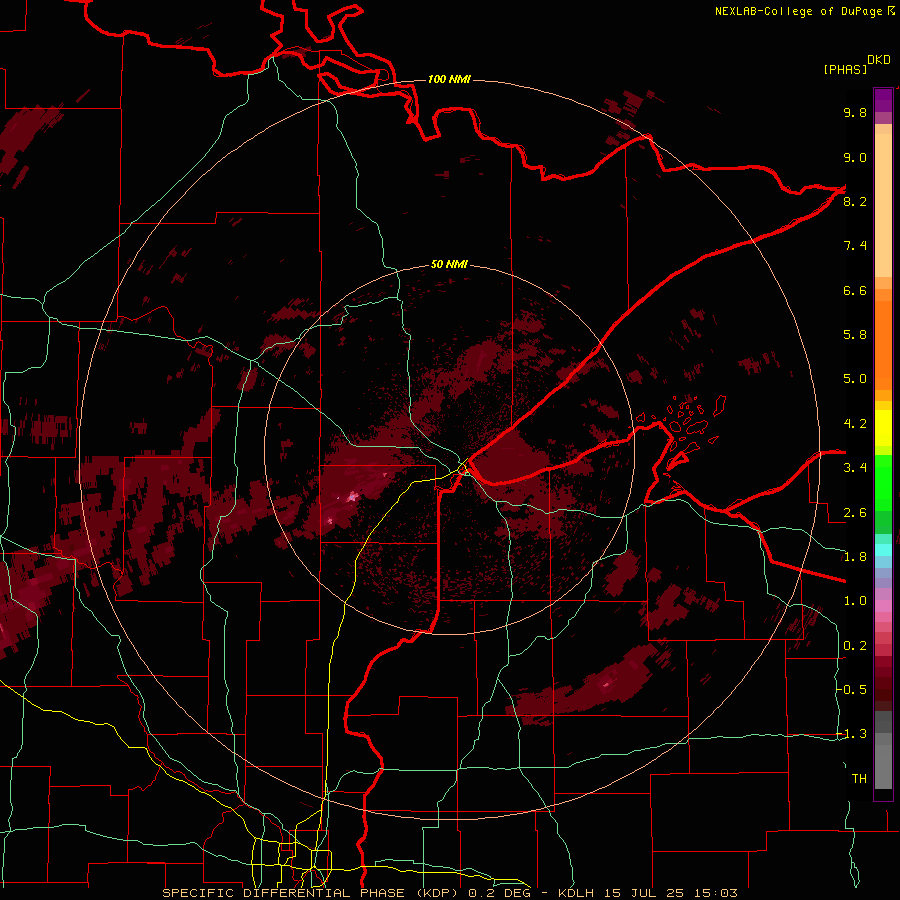This screenshot has width=900, height=900.
Task: Click the 1.0 legend value
Action: click(855, 601)
